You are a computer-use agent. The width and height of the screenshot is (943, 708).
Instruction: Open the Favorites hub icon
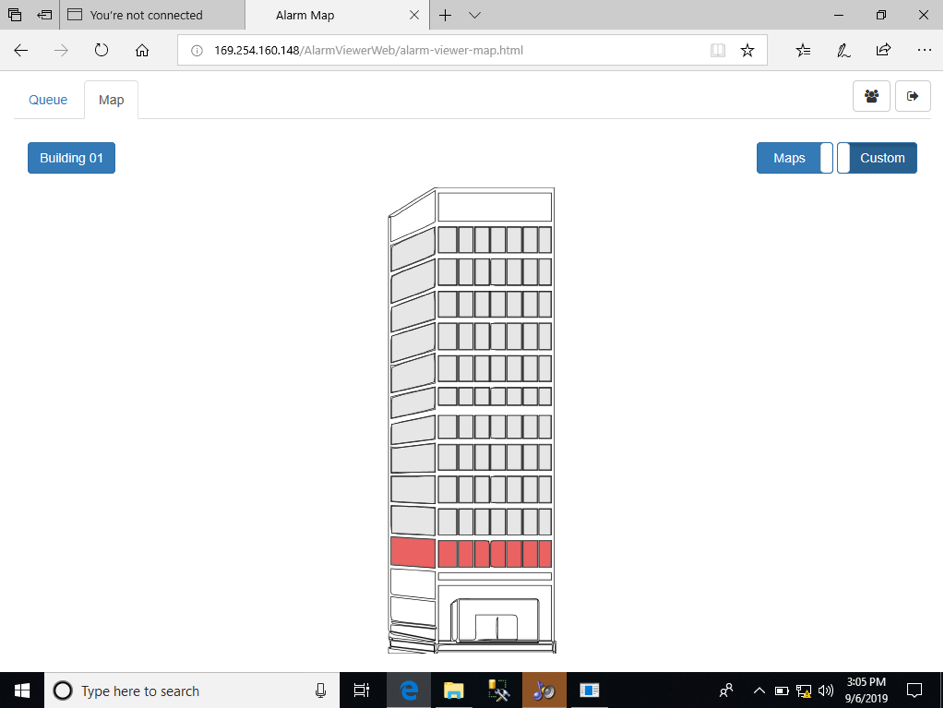803,51
